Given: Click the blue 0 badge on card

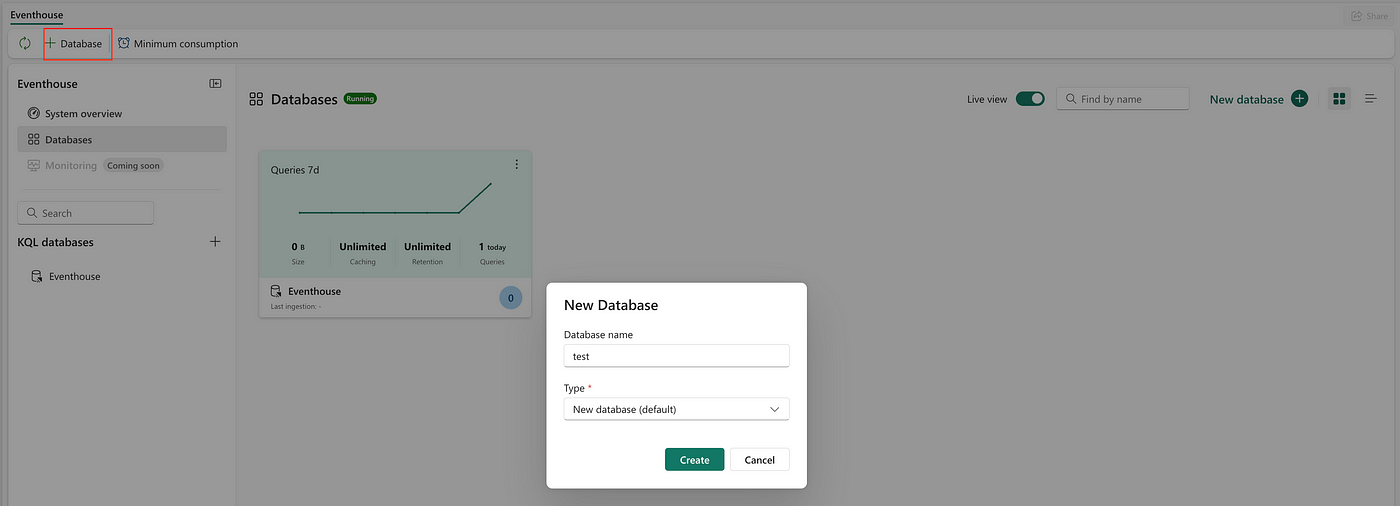Looking at the screenshot, I should [510, 298].
